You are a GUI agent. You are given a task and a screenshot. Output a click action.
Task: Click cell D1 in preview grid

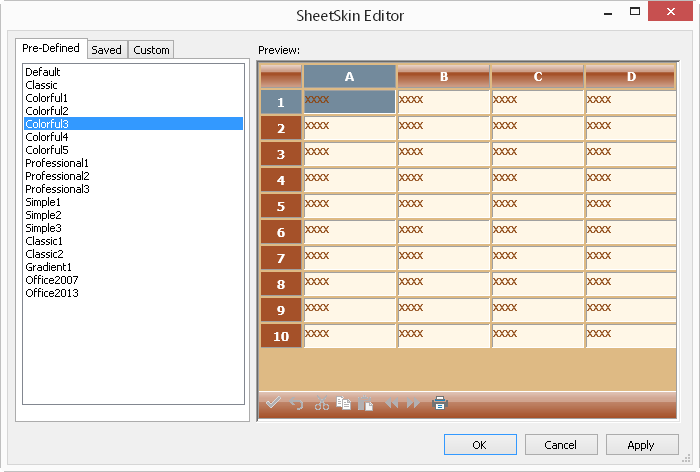(631, 102)
